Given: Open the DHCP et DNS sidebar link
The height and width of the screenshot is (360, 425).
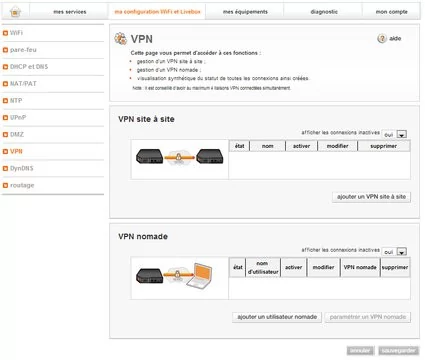Looking at the screenshot, I should (29, 67).
